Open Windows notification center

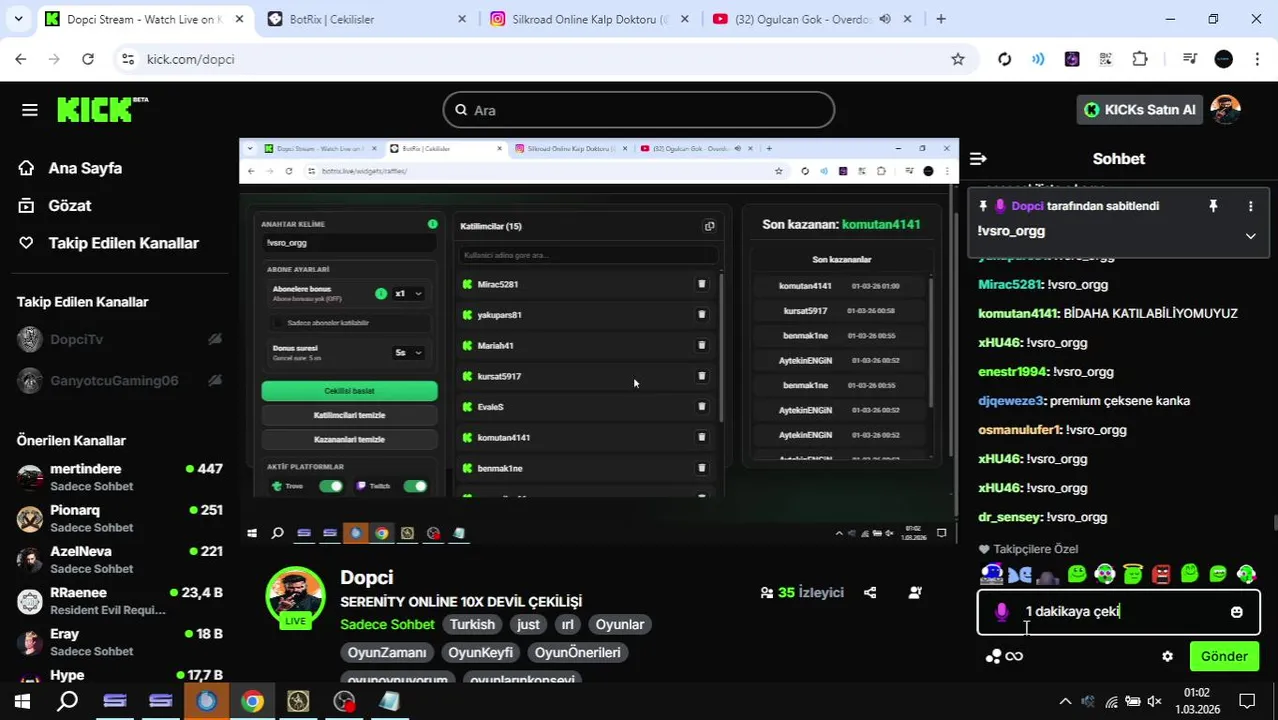(x=1247, y=702)
